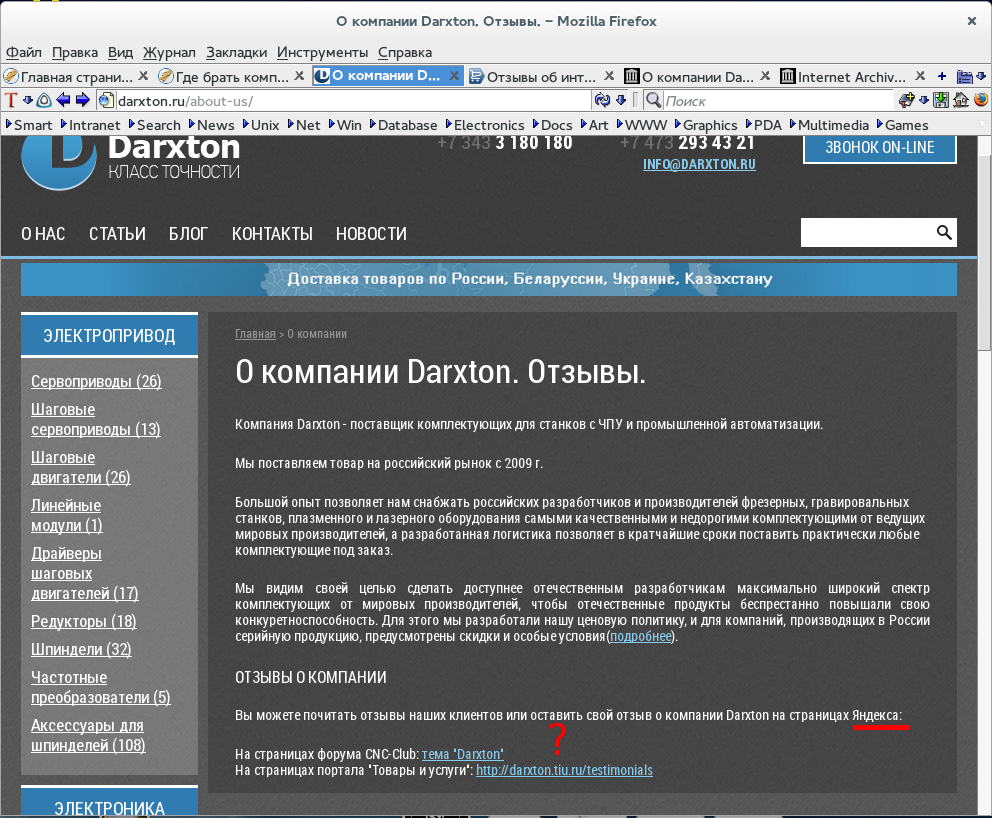Expand the Graphics bookmarks folder
The width and height of the screenshot is (992, 818).
(x=706, y=125)
